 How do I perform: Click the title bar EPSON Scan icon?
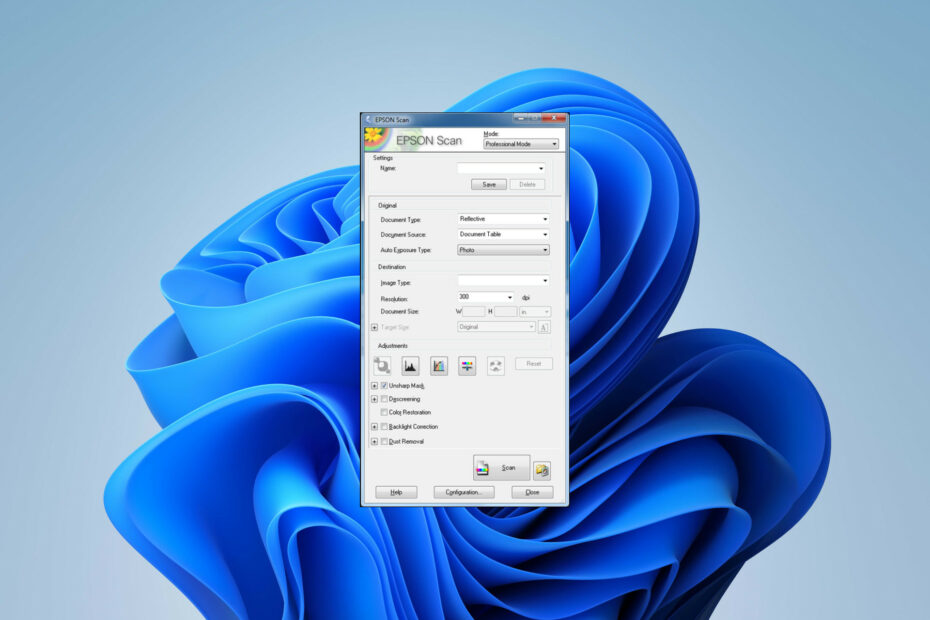368,119
